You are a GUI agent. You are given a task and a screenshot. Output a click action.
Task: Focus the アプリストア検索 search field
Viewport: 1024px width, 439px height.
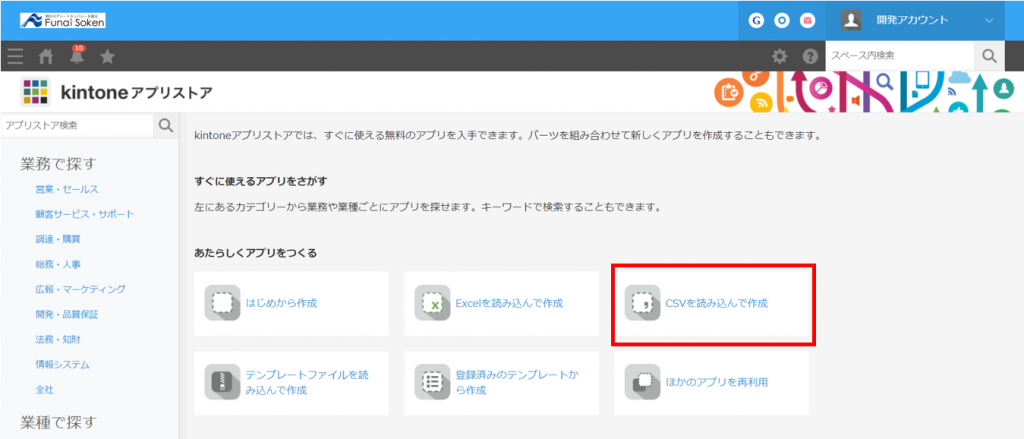coord(76,125)
